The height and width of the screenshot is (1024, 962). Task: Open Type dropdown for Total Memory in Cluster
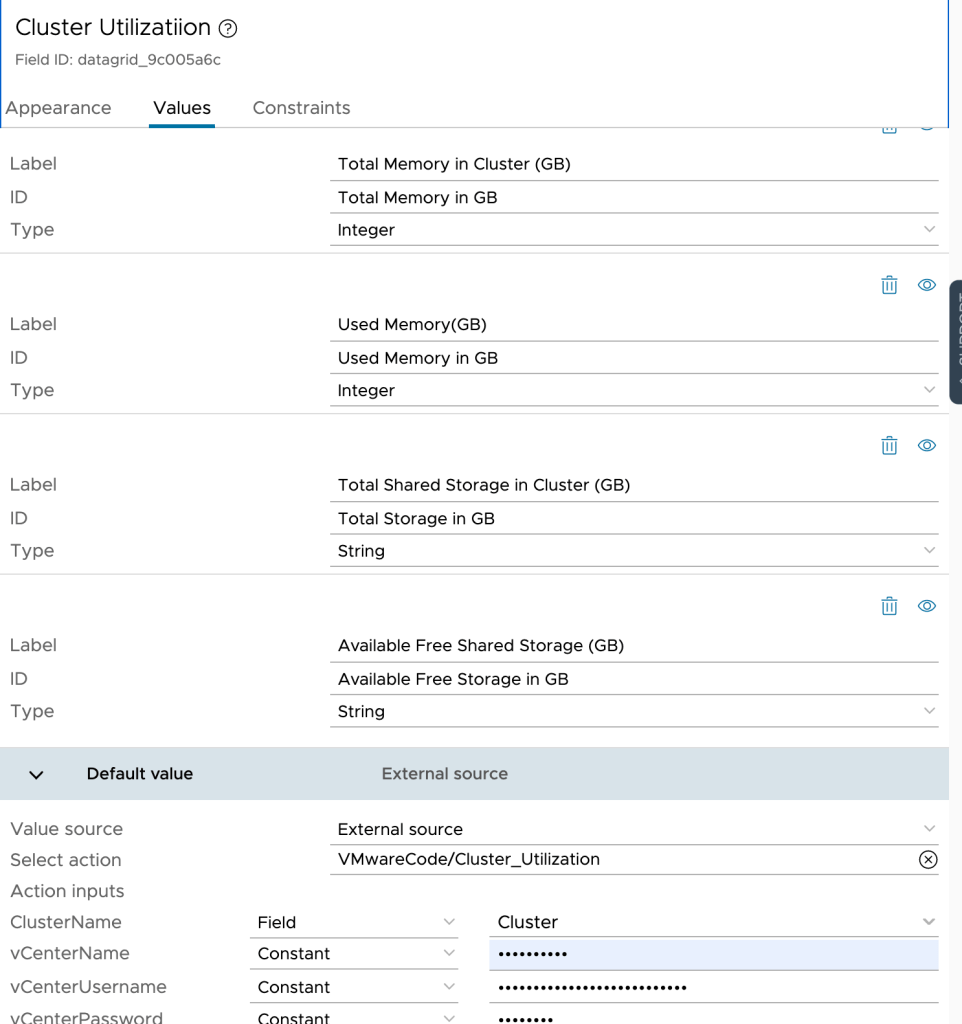(634, 230)
